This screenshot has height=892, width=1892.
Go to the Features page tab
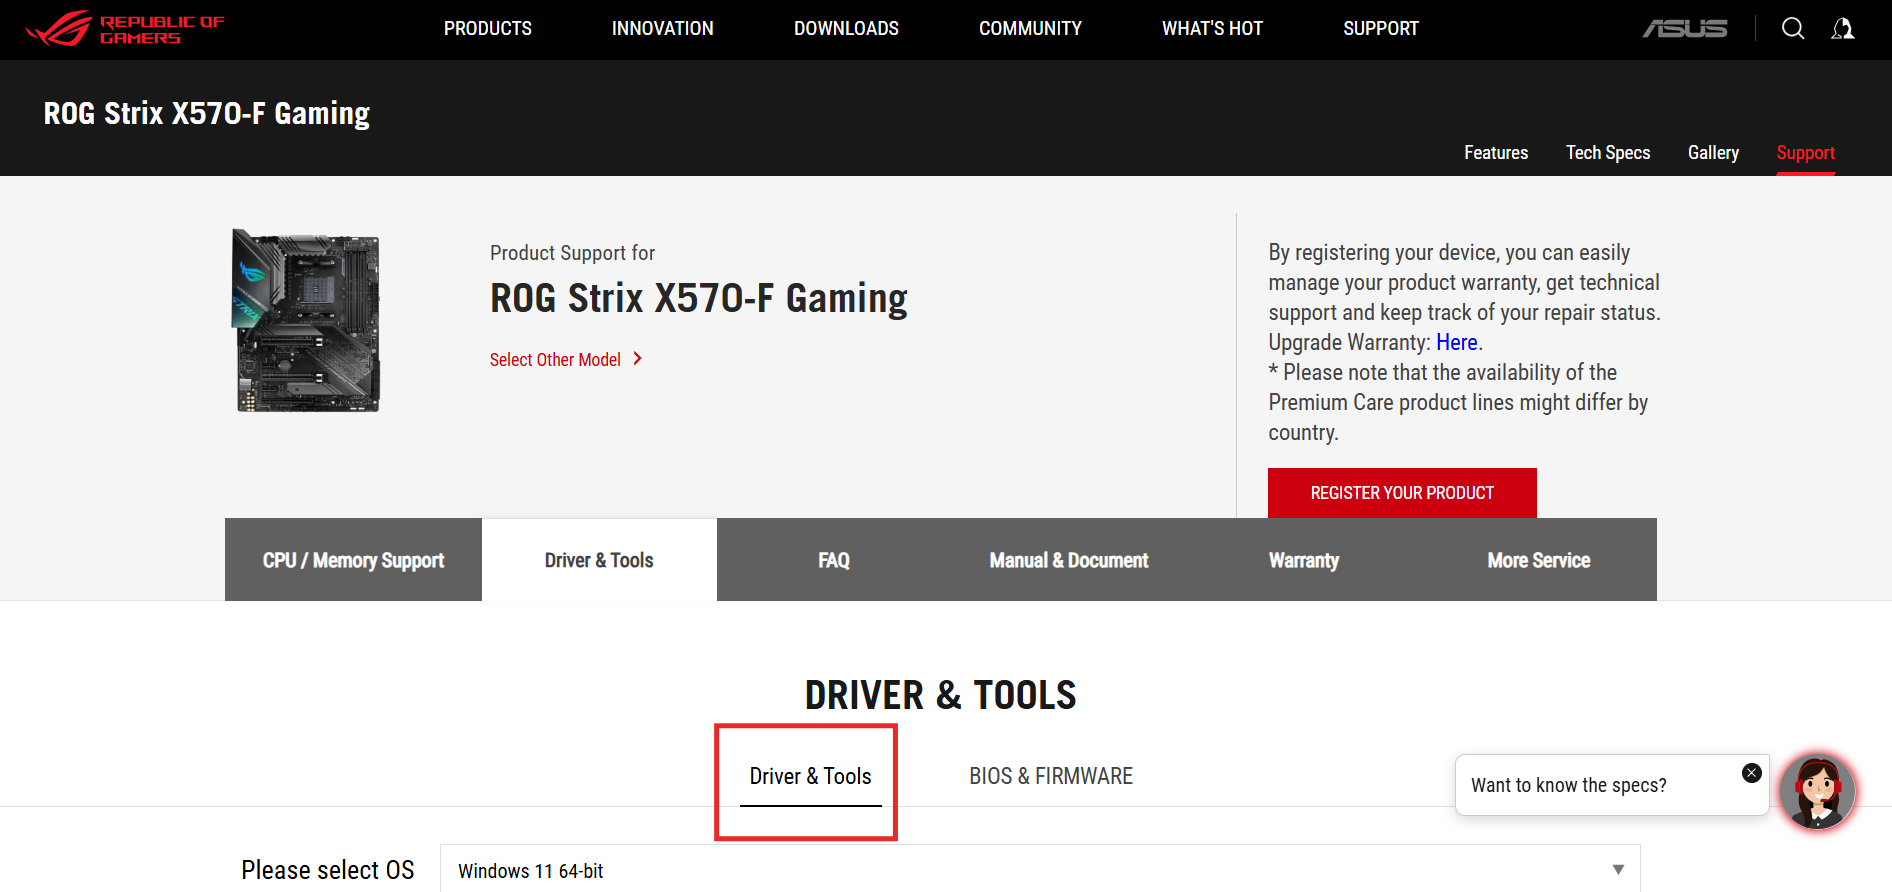1496,153
